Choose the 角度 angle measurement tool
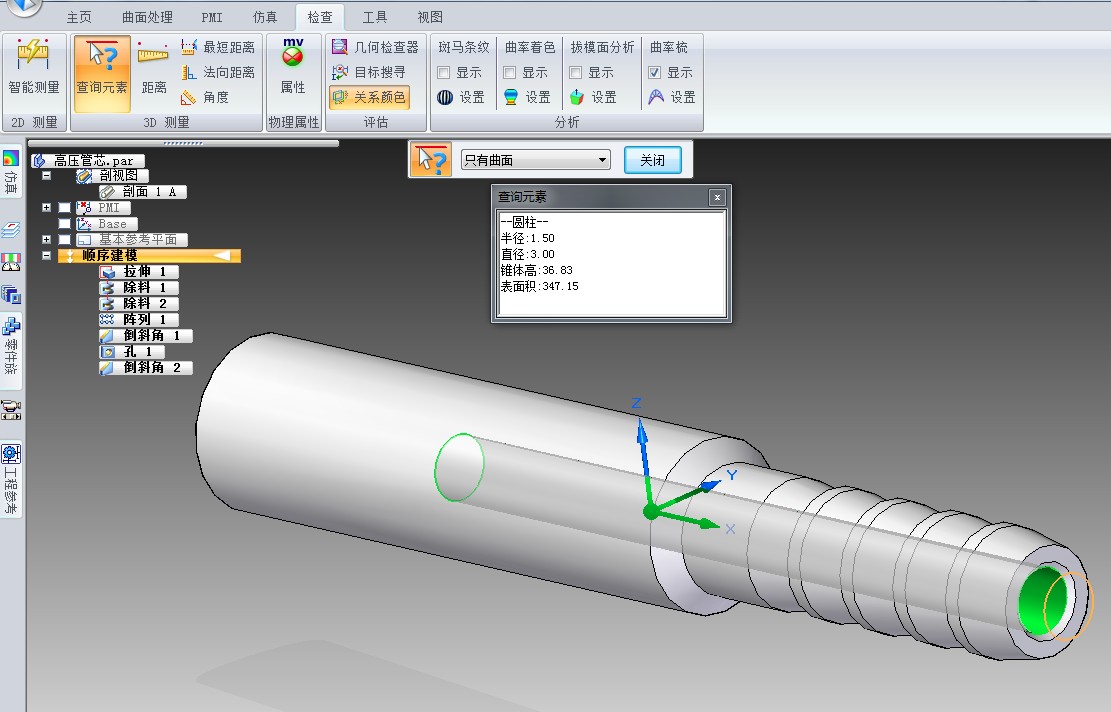1111x712 pixels. 205,97
